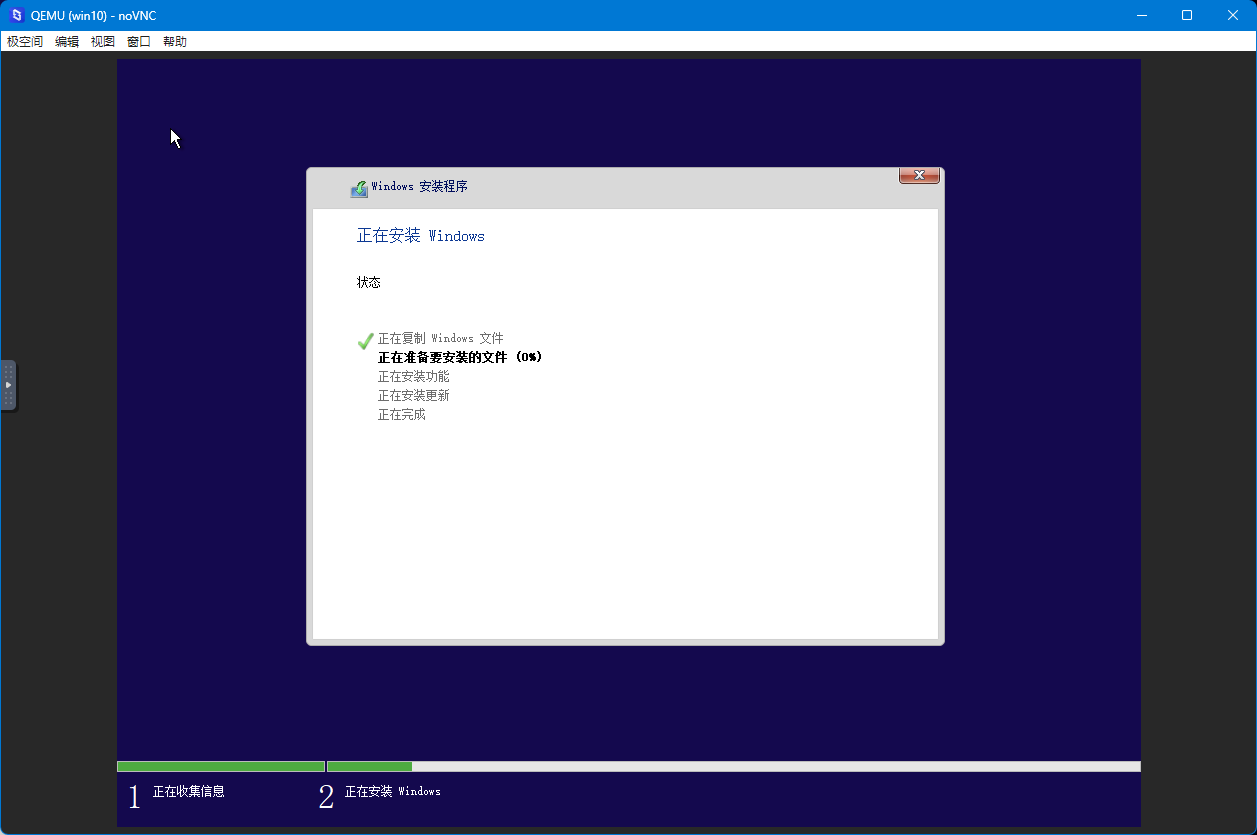Click the 正在安装功能 status line
Viewport: 1257px width, 835px height.
pos(413,377)
